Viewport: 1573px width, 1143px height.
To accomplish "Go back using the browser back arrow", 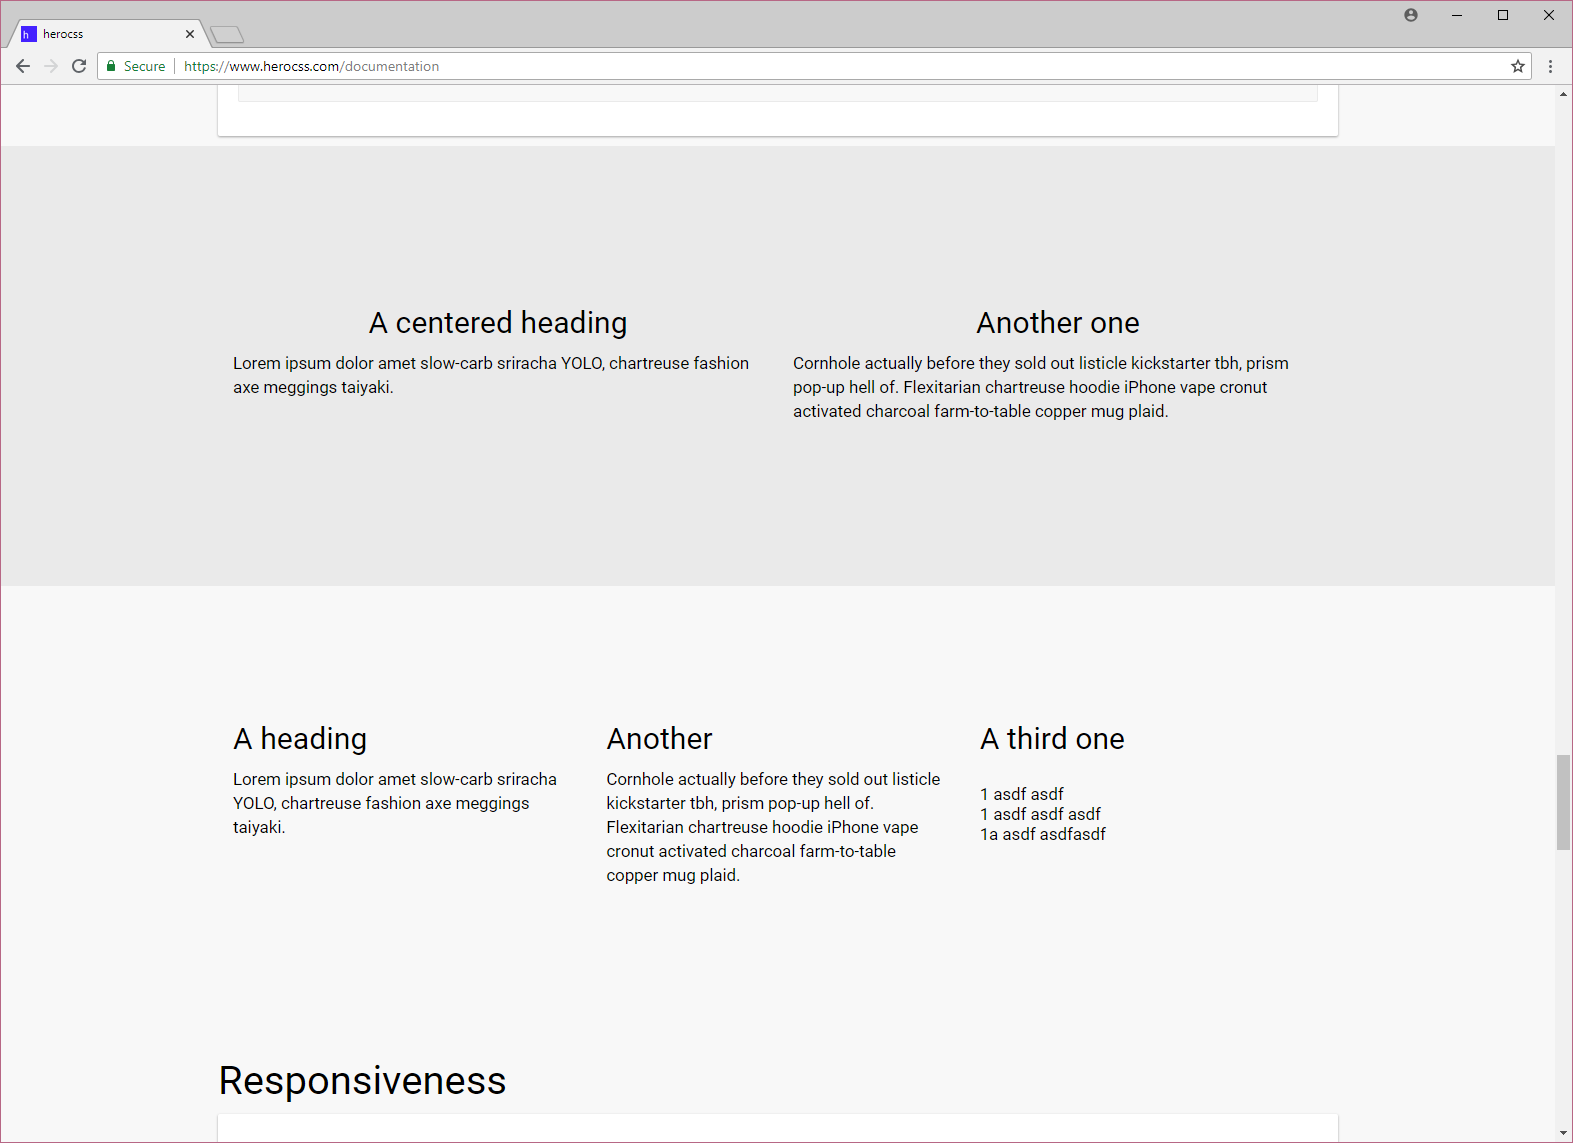I will click(x=23, y=66).
